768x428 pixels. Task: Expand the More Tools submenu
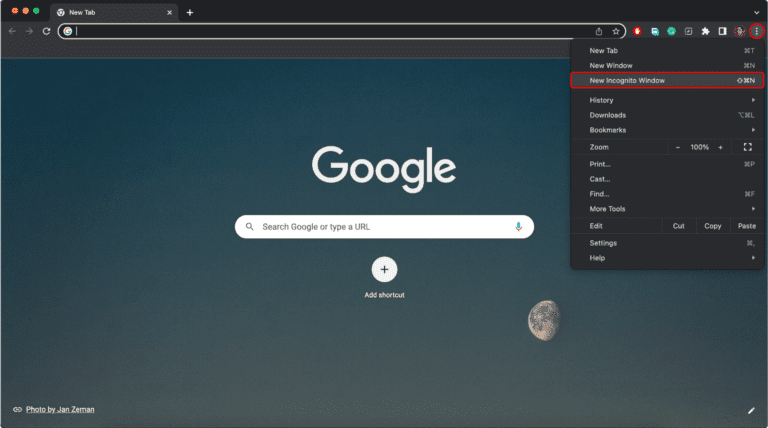pos(668,209)
